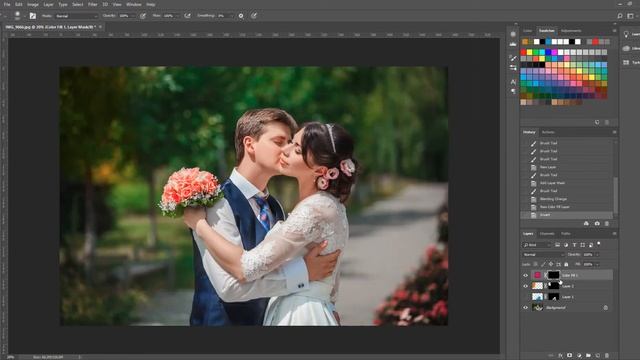Open the Window menu
The height and width of the screenshot is (360, 640).
tap(133, 4)
